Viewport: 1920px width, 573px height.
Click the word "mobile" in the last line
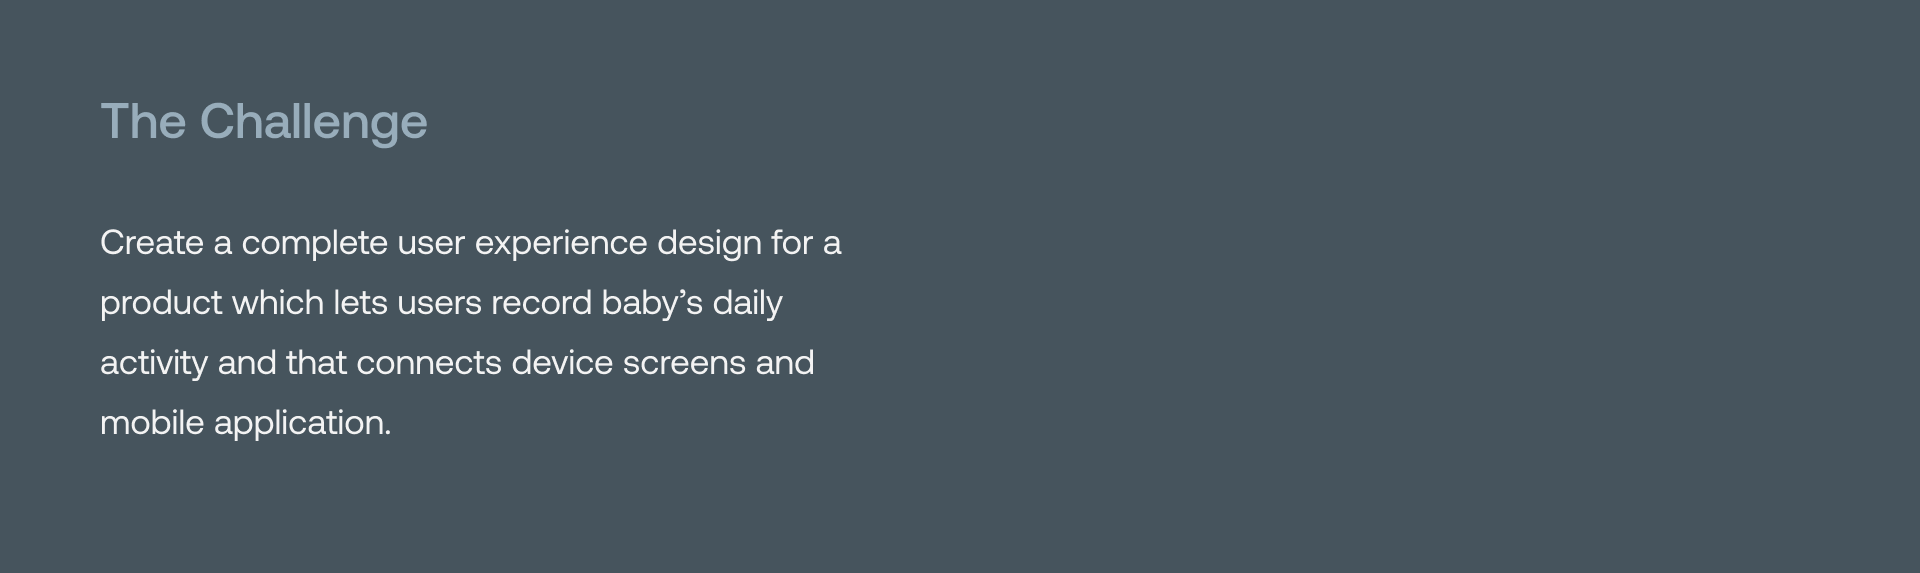click(x=152, y=423)
